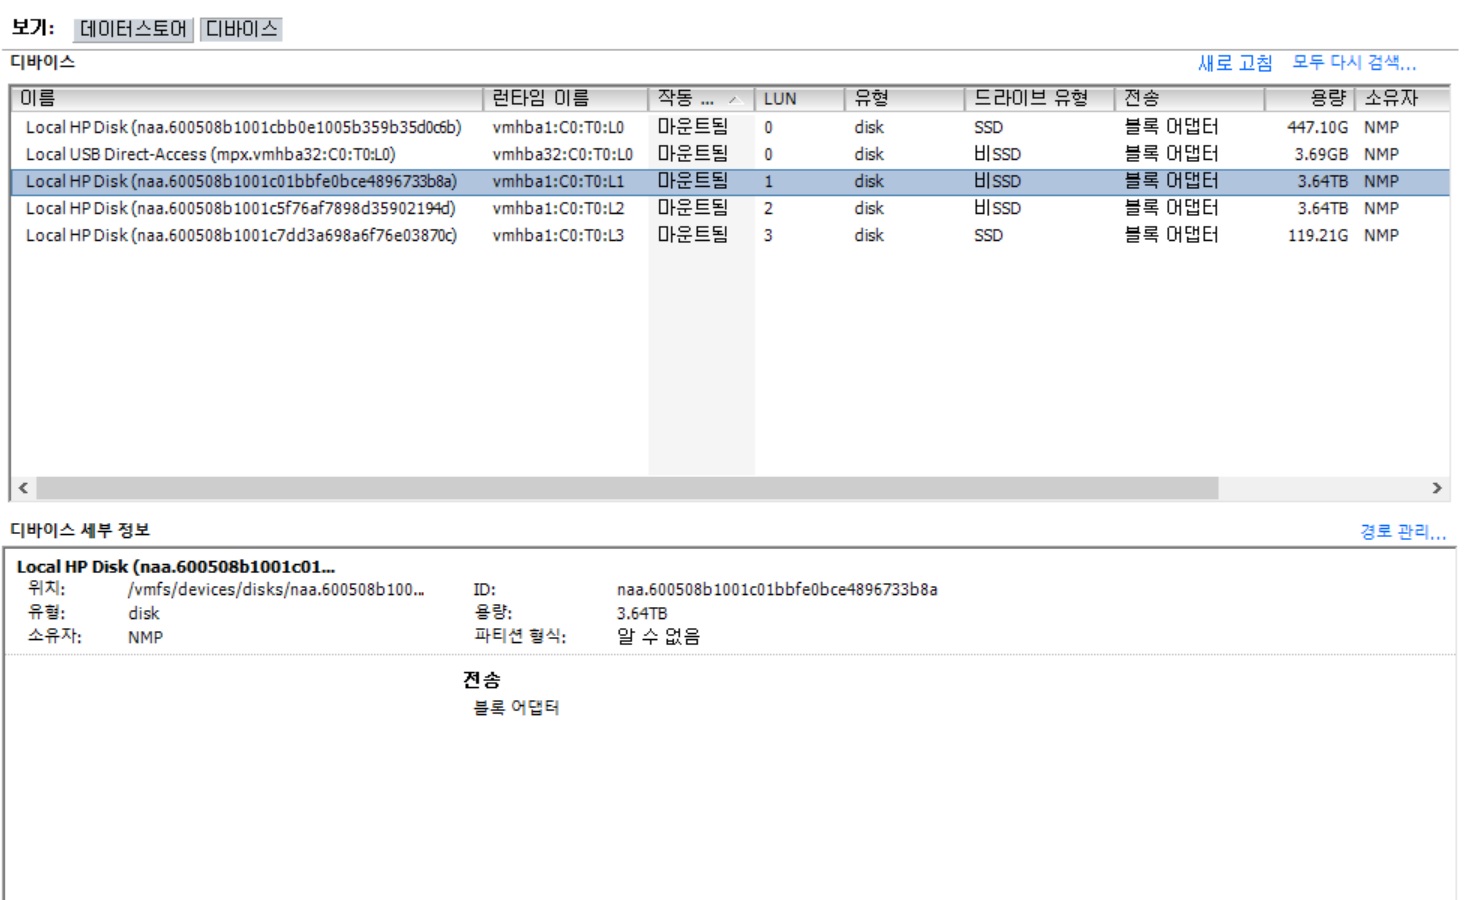Image resolution: width=1470 pixels, height=900 pixels.
Task: Select Local HP Disk naa.600508b1001c7dd3a698a6f76e03870c row
Action: point(730,235)
